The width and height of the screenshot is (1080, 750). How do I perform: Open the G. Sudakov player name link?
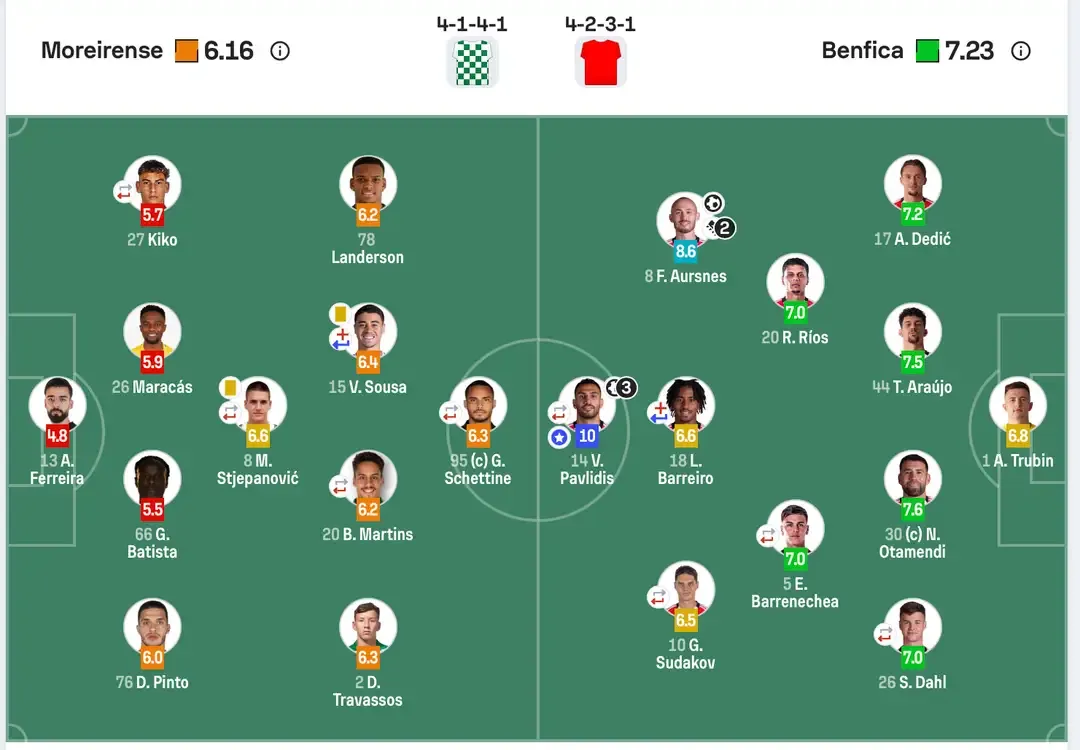point(685,653)
